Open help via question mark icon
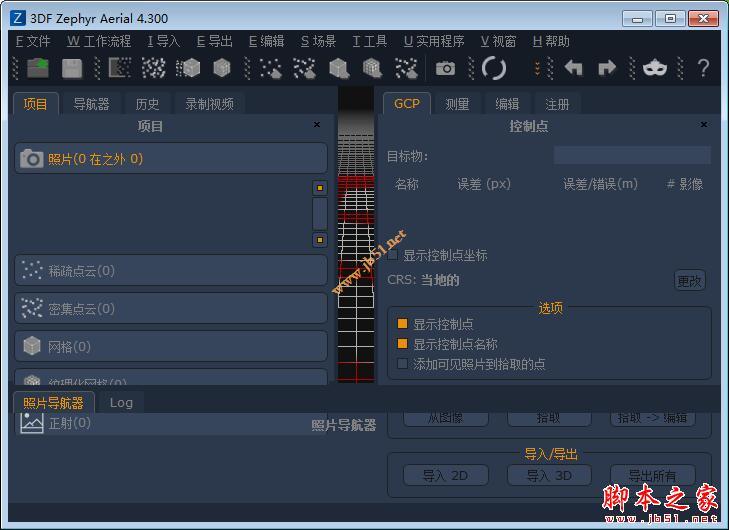The height and width of the screenshot is (530, 729). pyautogui.click(x=703, y=68)
